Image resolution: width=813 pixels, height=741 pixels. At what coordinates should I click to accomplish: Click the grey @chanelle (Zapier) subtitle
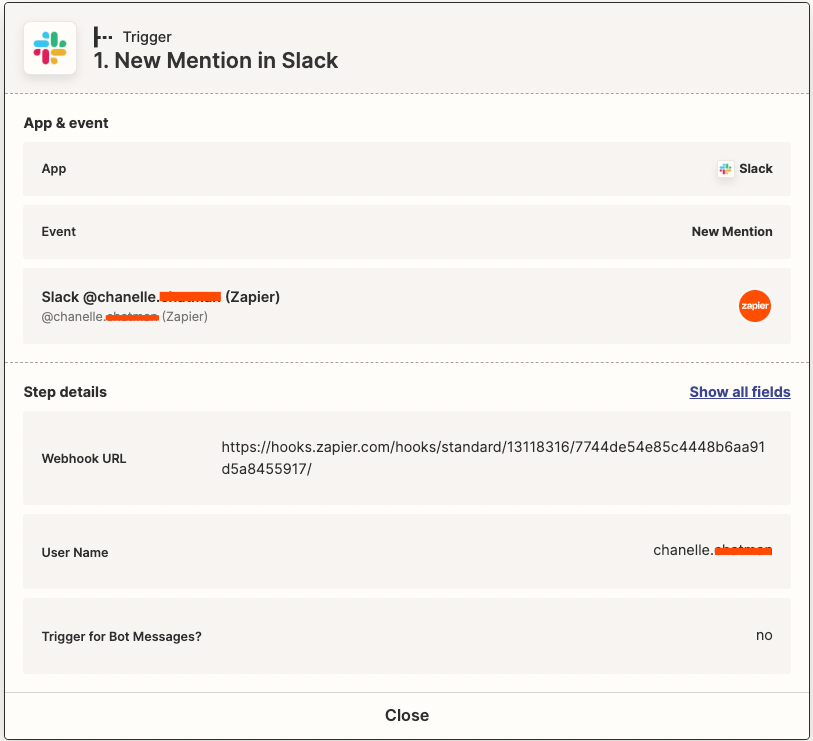[x=124, y=317]
